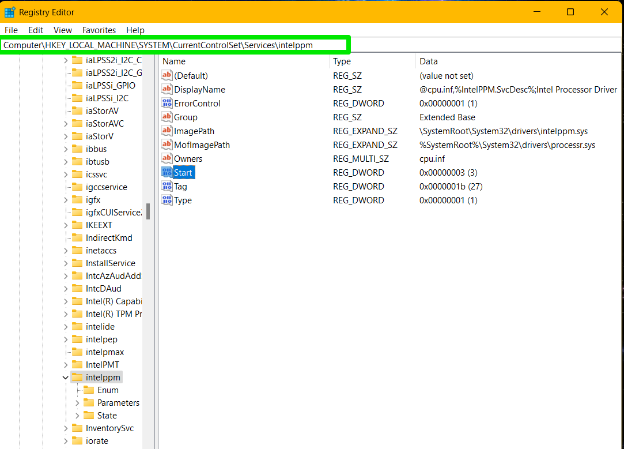
Task: Click the Owners multi-string value icon
Action: [167, 158]
